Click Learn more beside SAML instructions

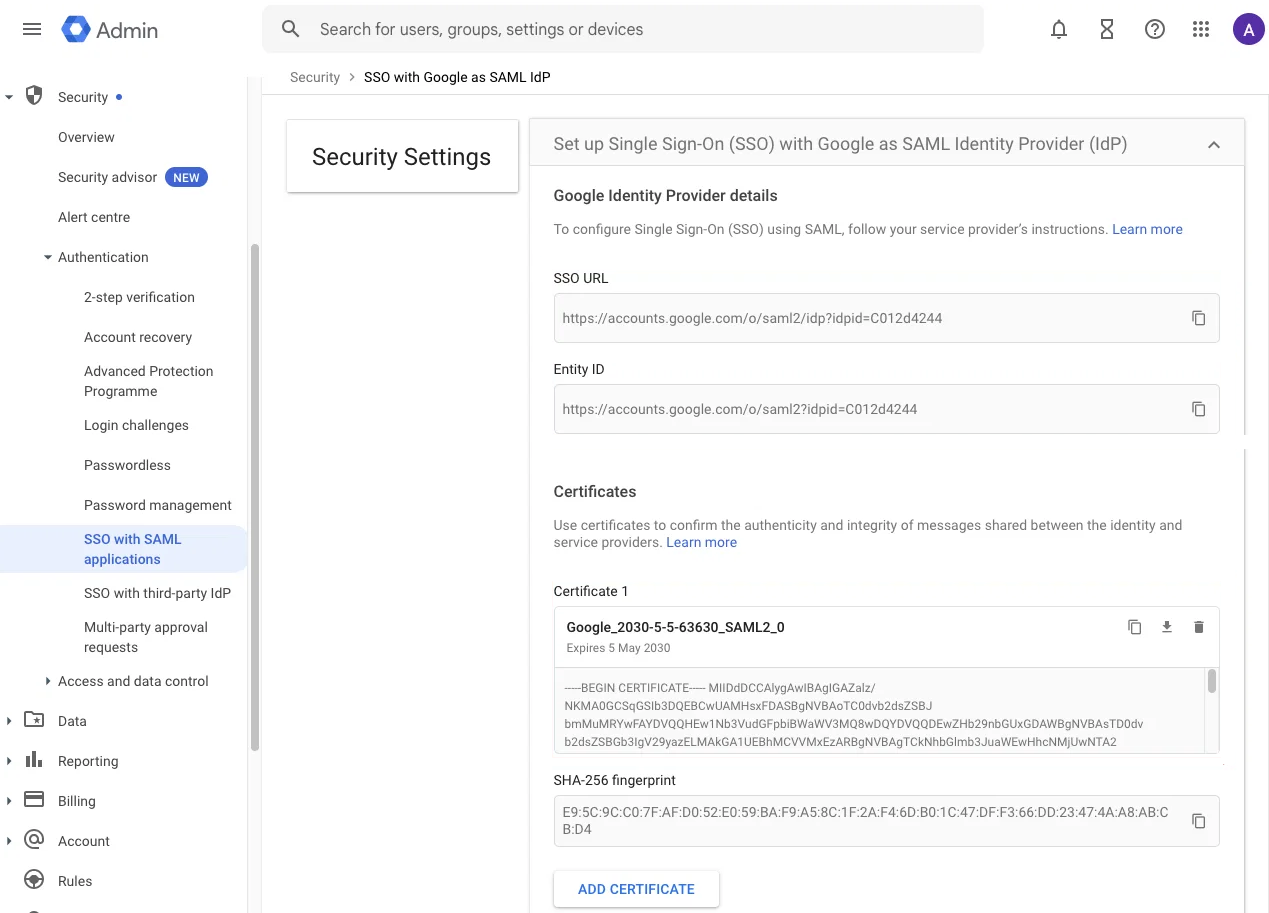(1147, 229)
